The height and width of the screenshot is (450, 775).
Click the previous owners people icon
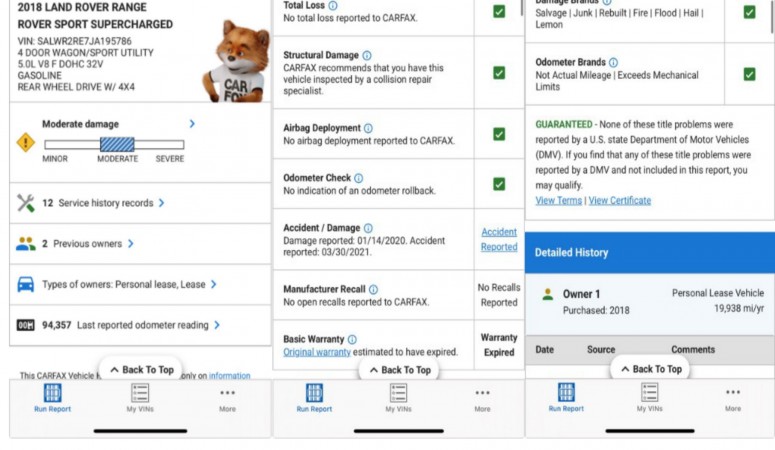click(x=26, y=243)
